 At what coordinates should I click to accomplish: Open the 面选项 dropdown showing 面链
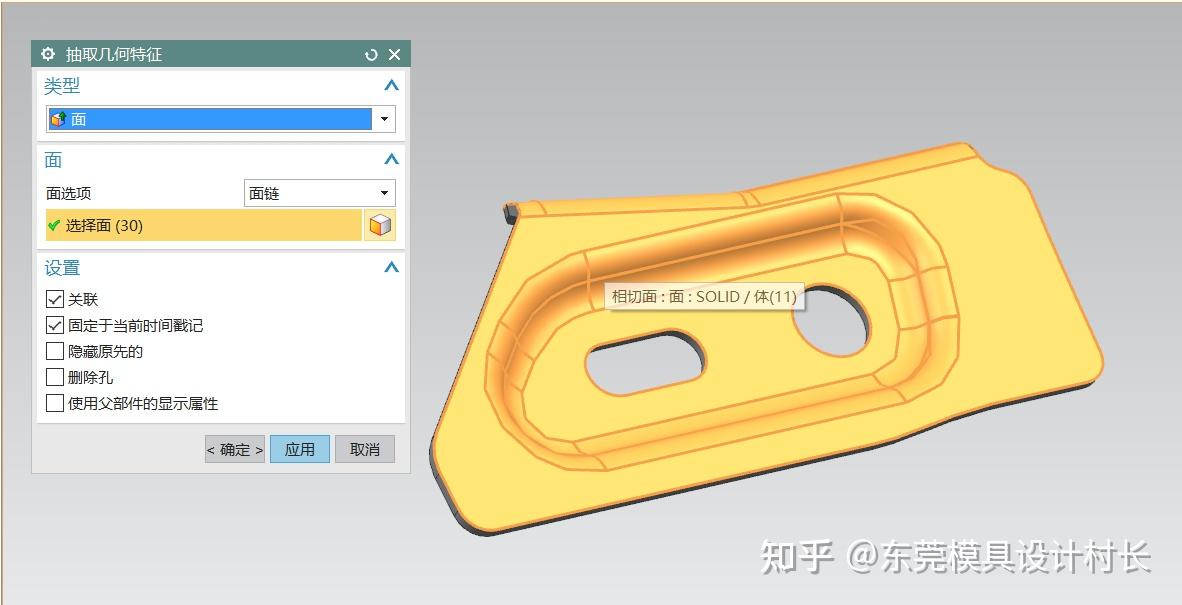coord(383,192)
